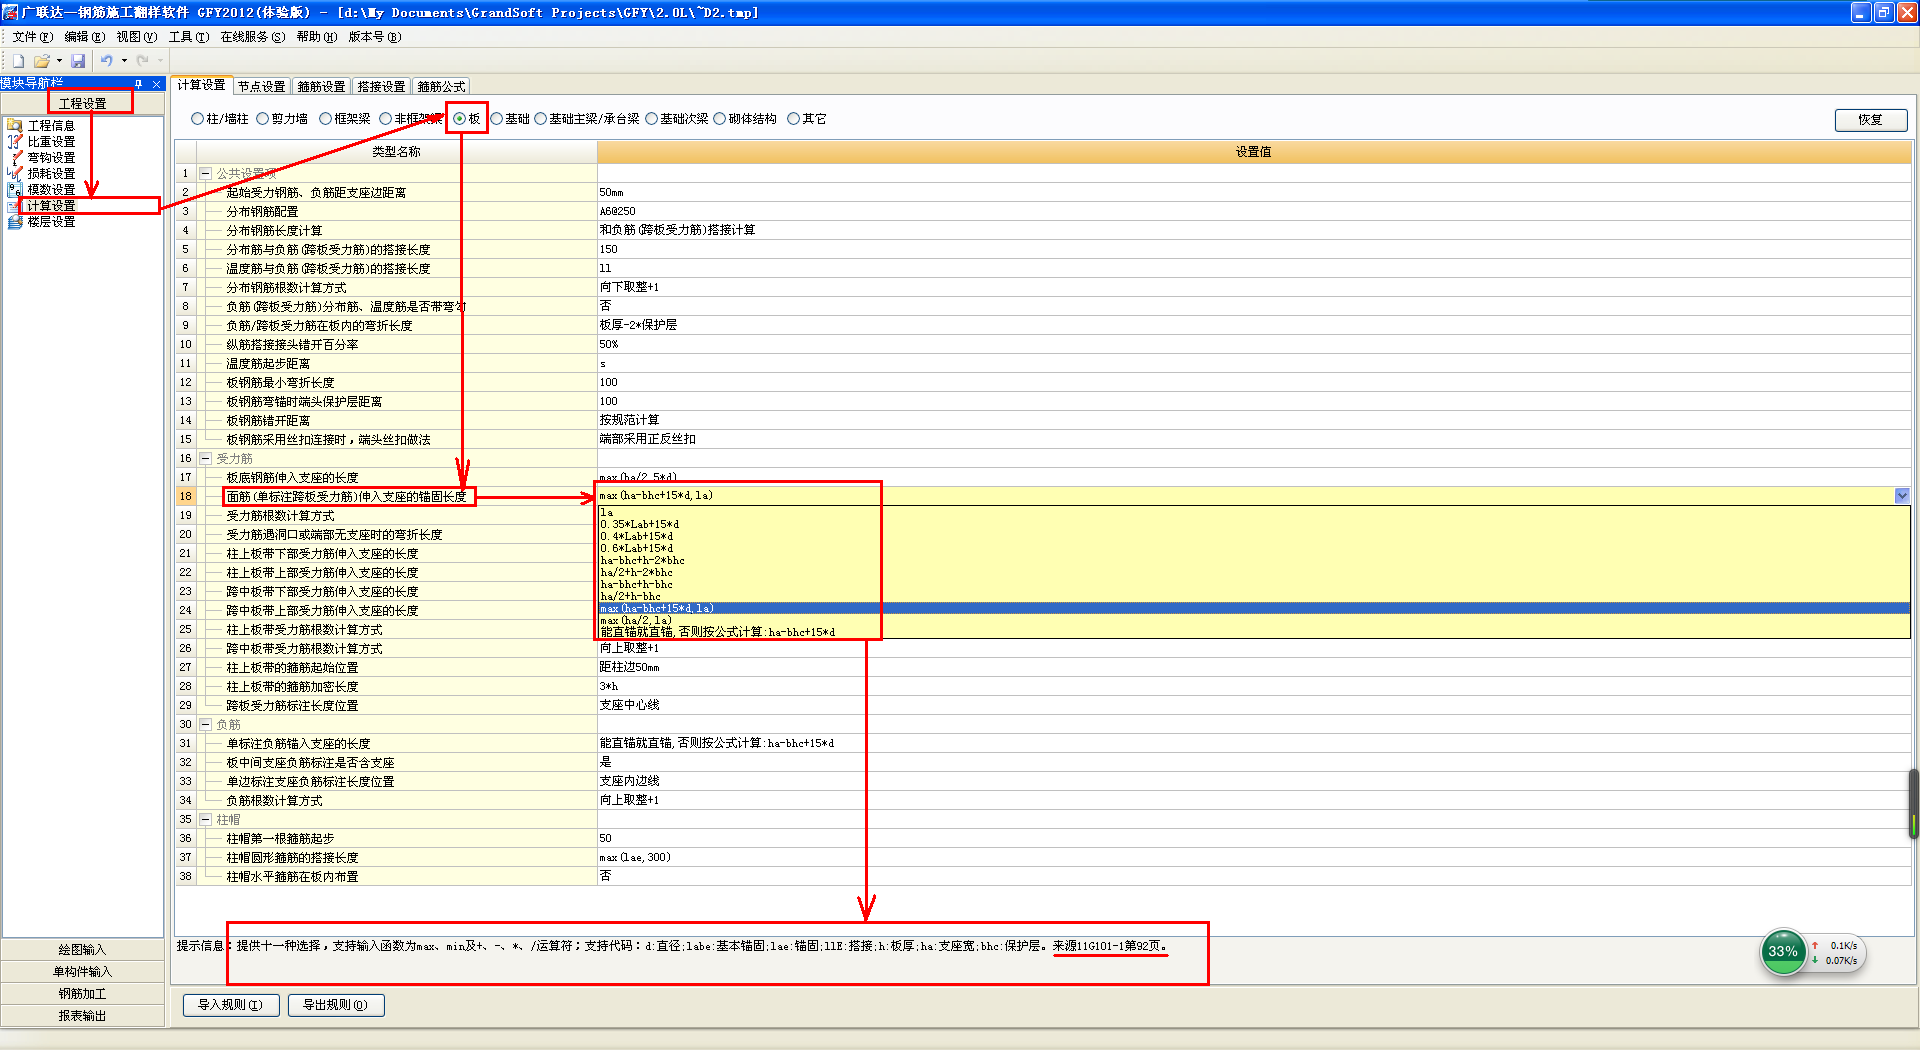Choose 'la' from the dropdown list
Viewport: 1920px width, 1050px height.
[1254, 512]
